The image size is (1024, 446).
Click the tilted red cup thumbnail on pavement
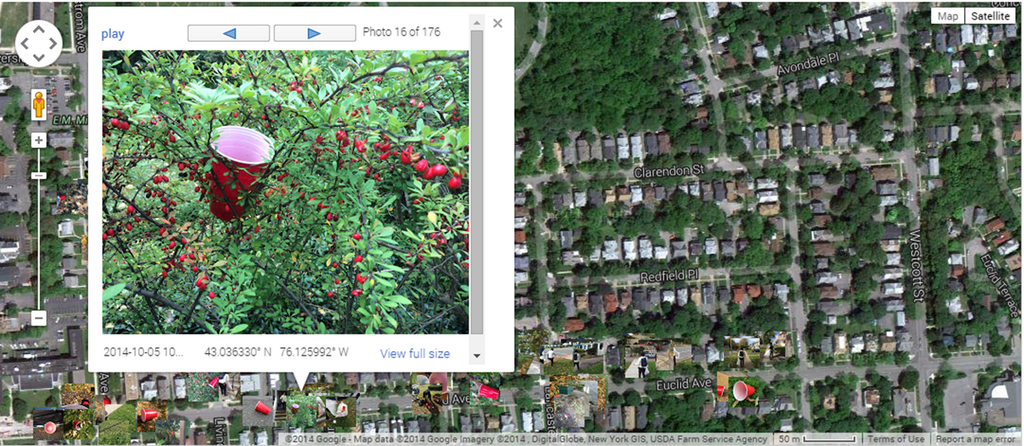click(259, 410)
